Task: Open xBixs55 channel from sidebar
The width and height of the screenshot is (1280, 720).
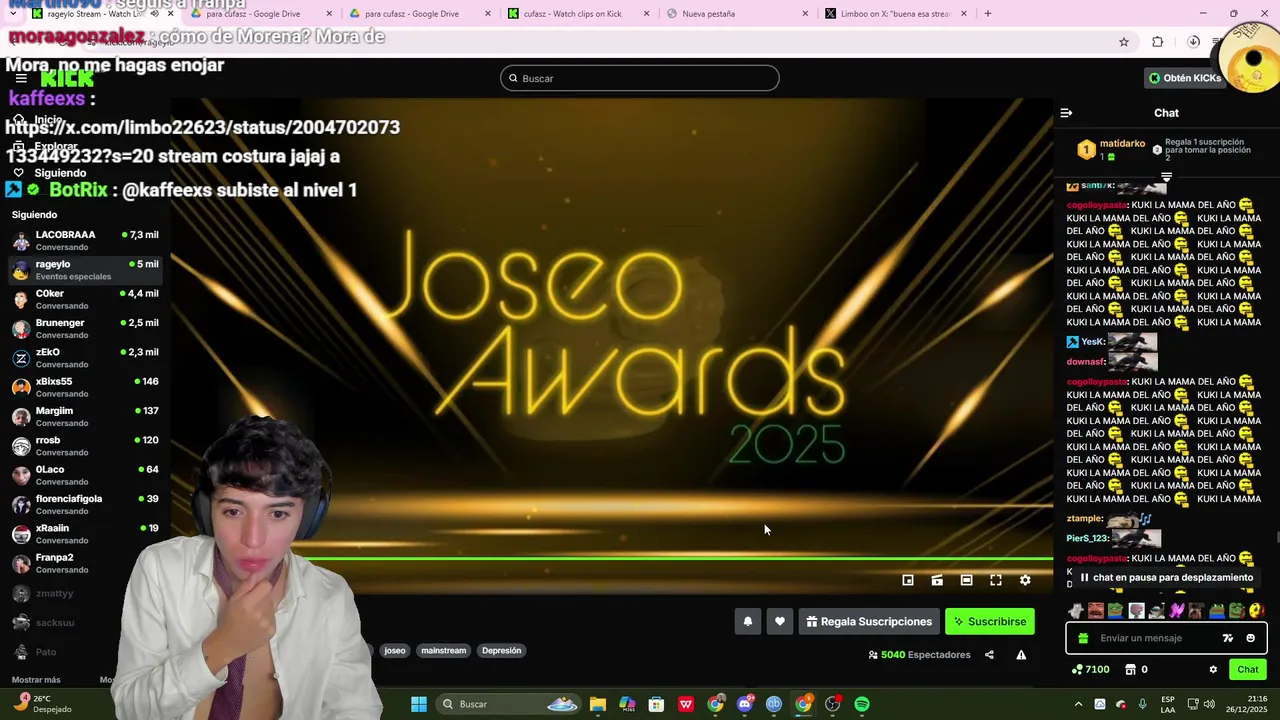Action: pyautogui.click(x=85, y=387)
